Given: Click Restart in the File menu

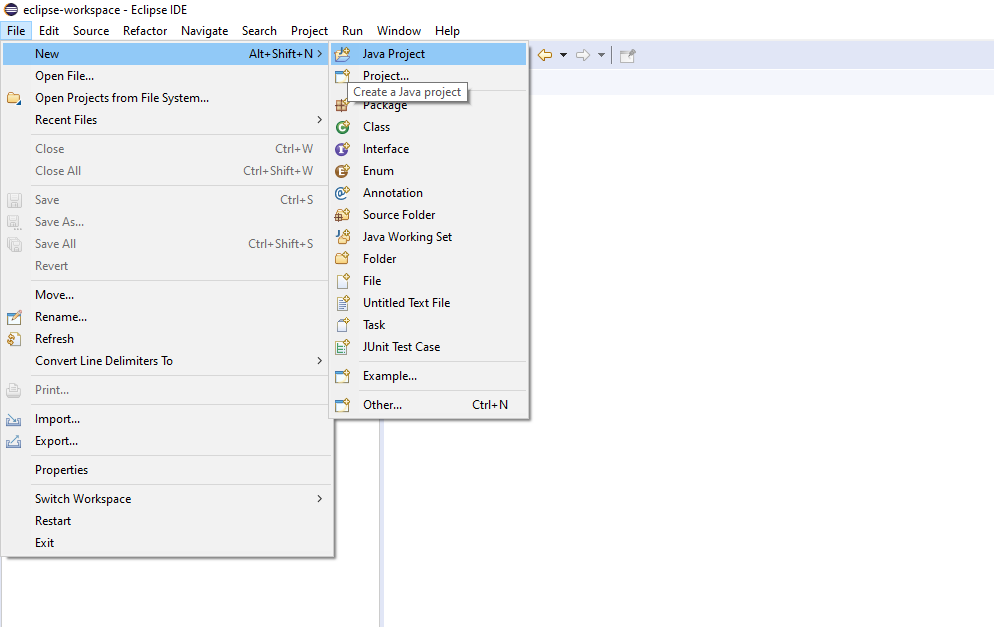Looking at the screenshot, I should tap(53, 521).
